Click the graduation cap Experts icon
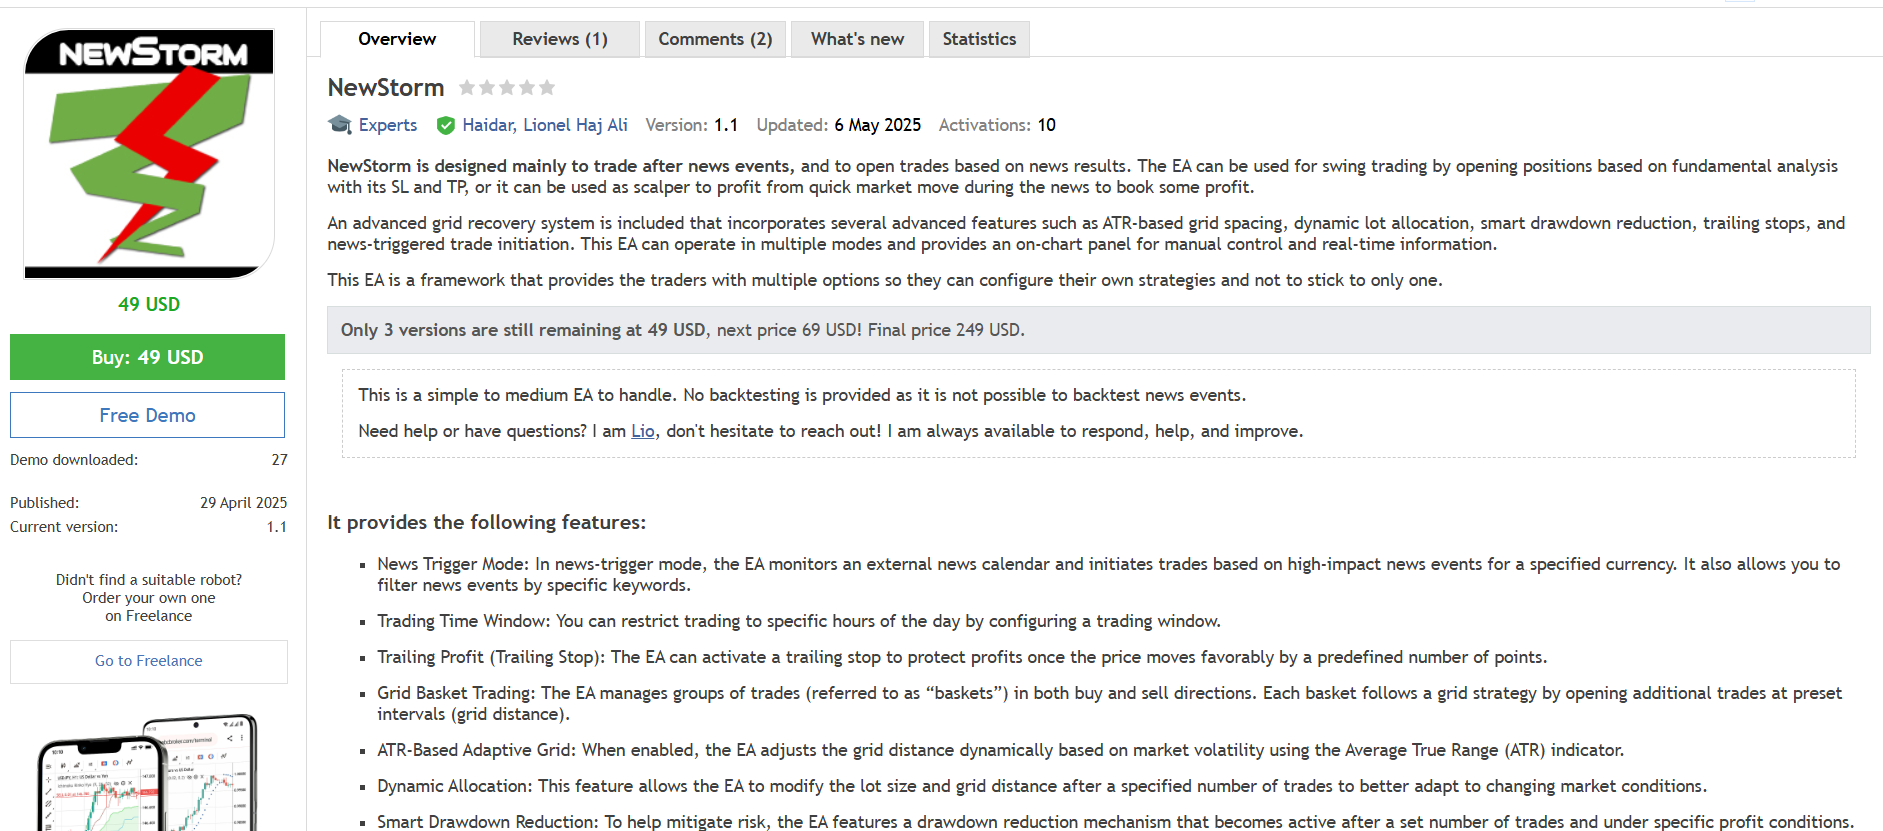 (340, 125)
